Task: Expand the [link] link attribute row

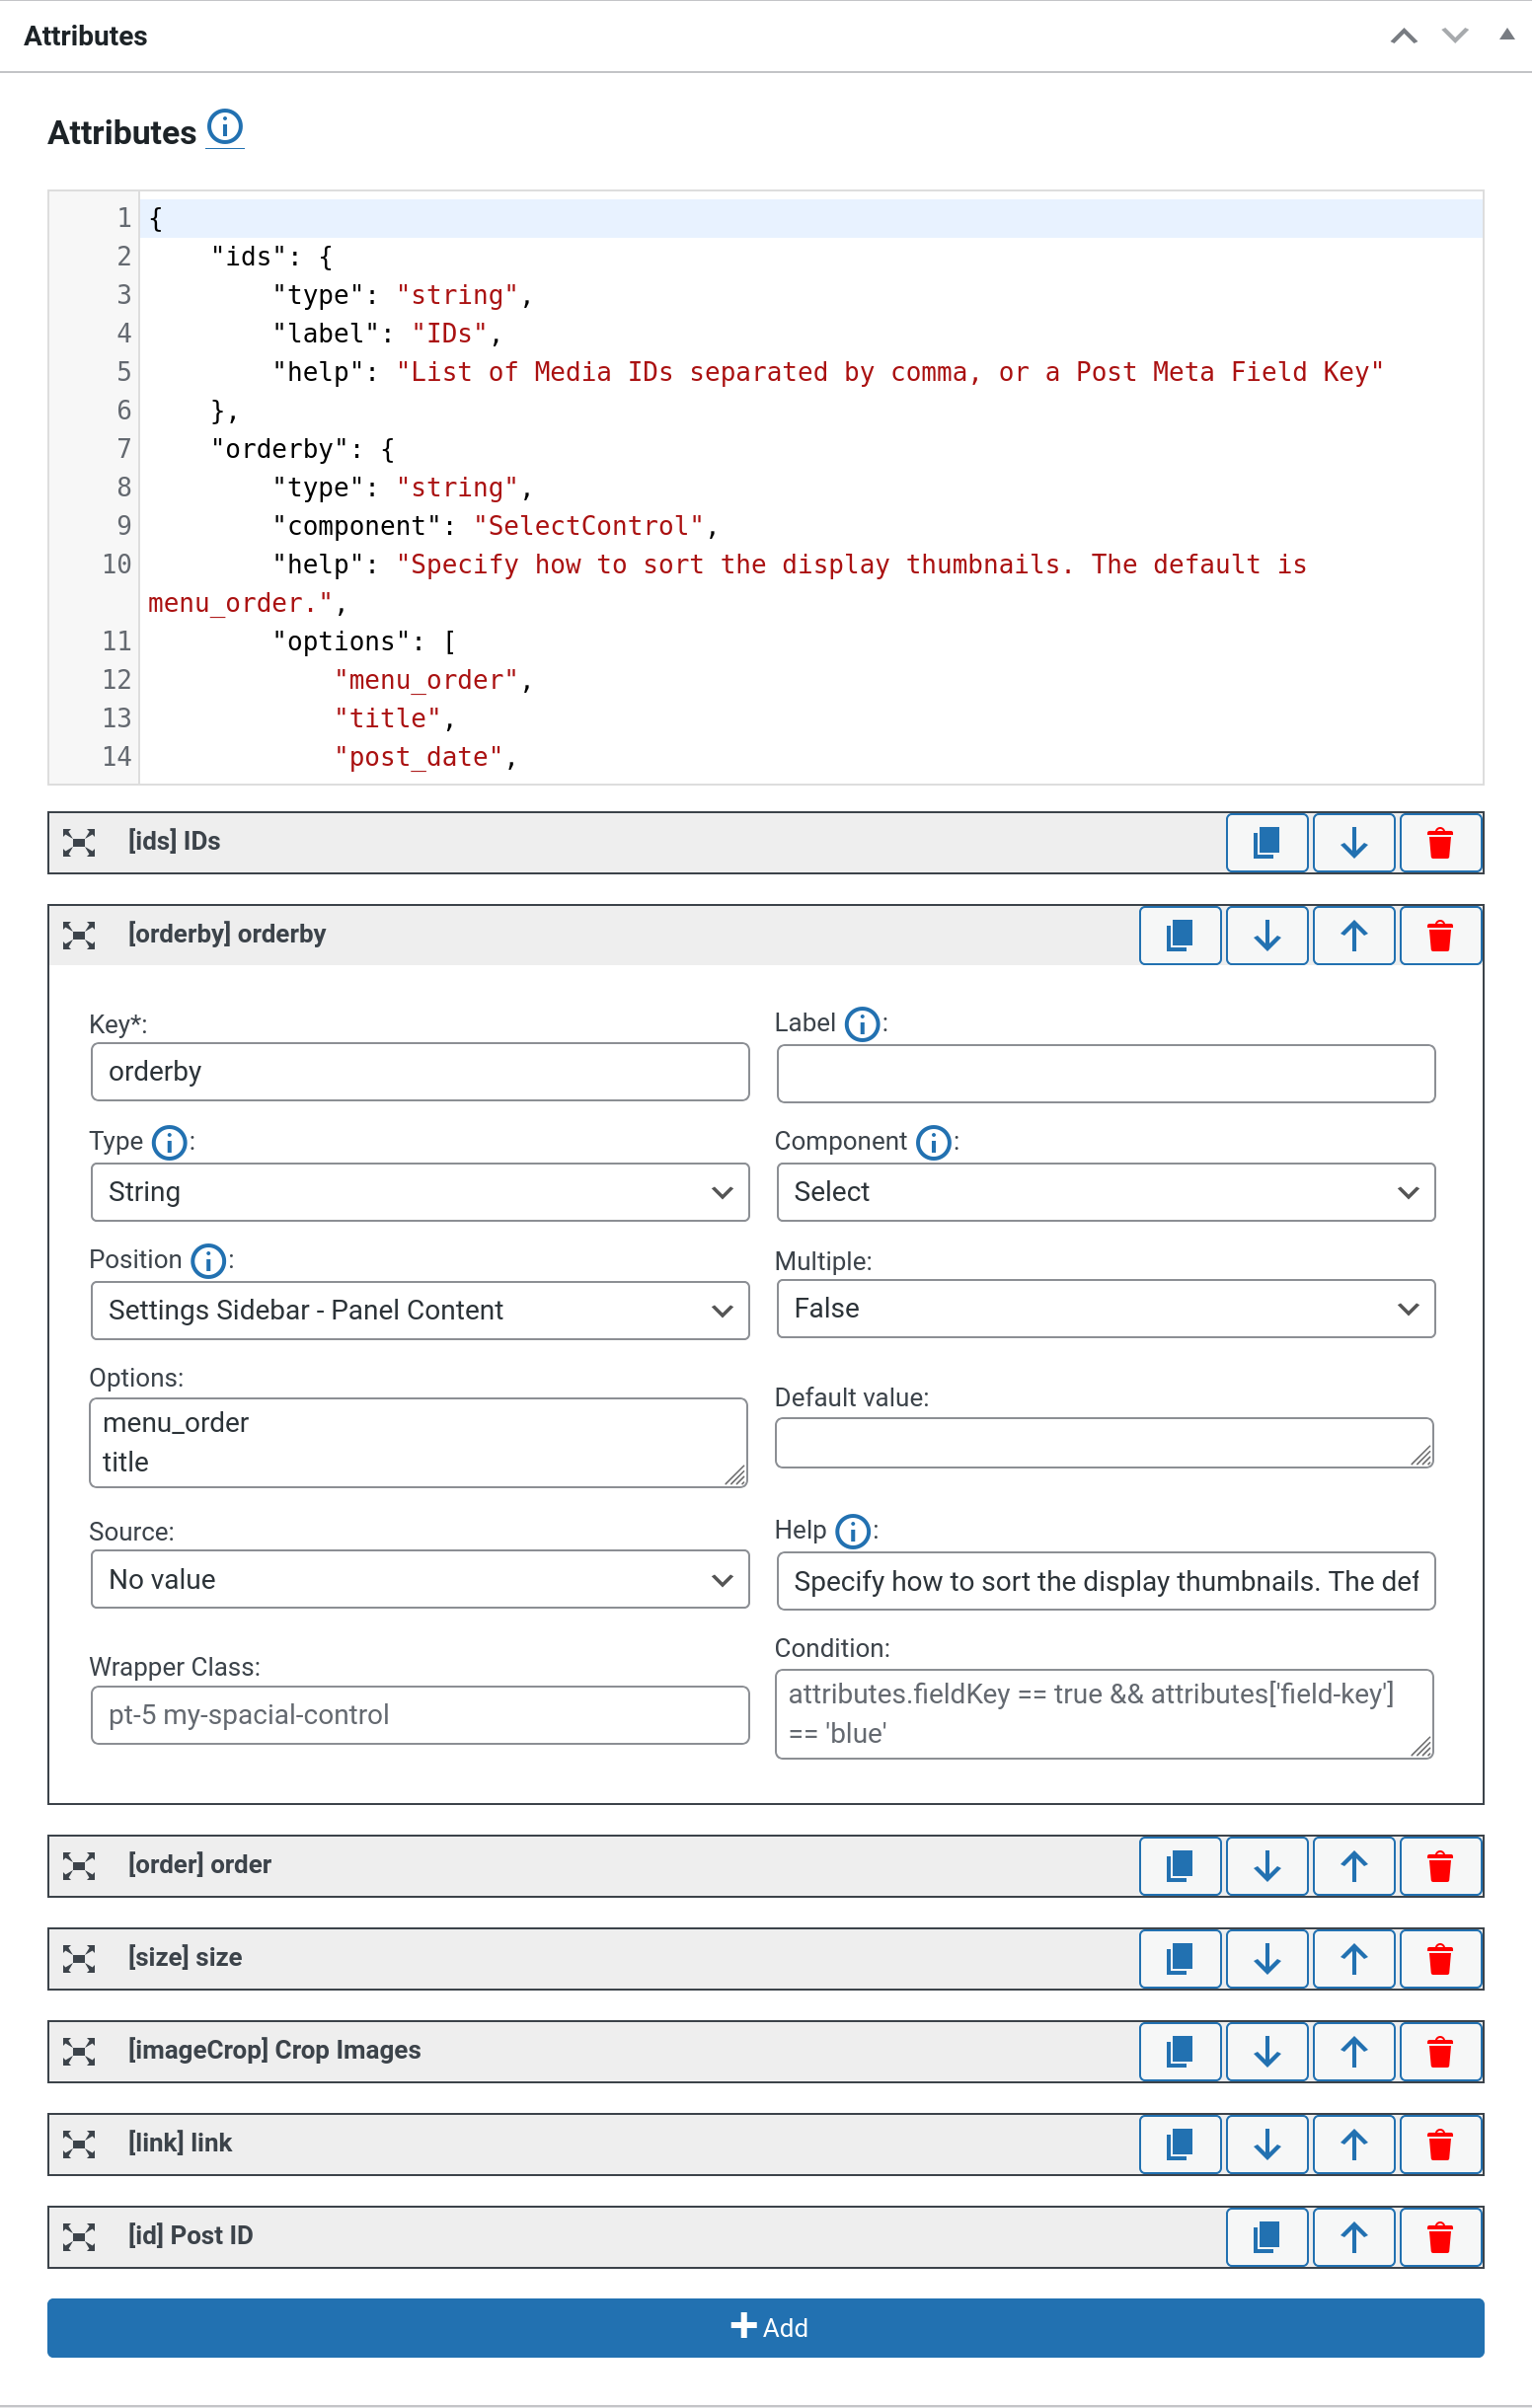Action: coord(79,2143)
